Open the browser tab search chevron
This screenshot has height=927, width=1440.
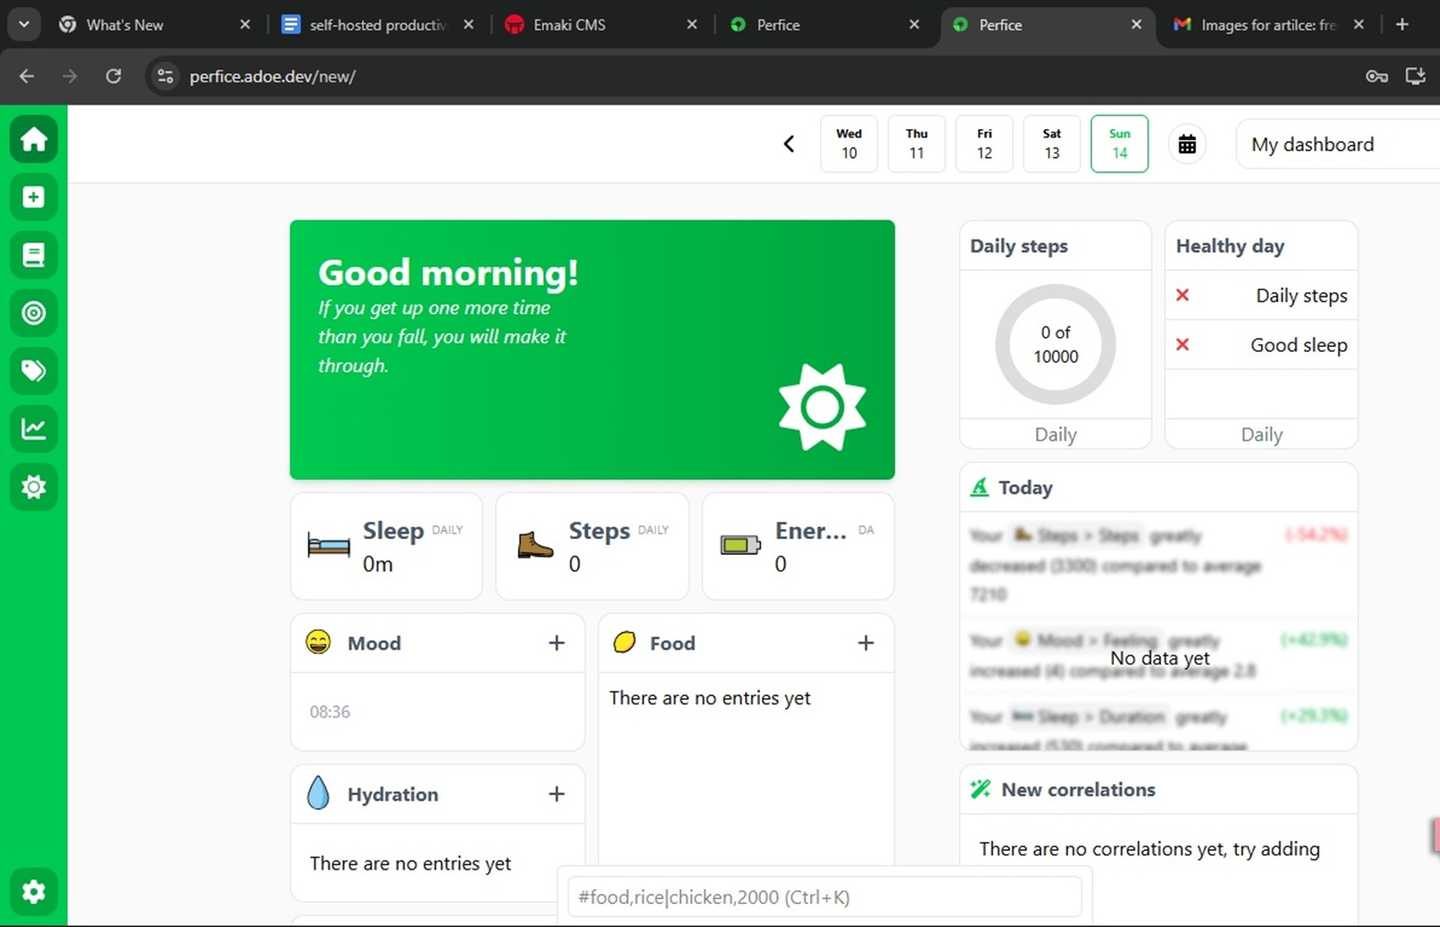point(23,24)
